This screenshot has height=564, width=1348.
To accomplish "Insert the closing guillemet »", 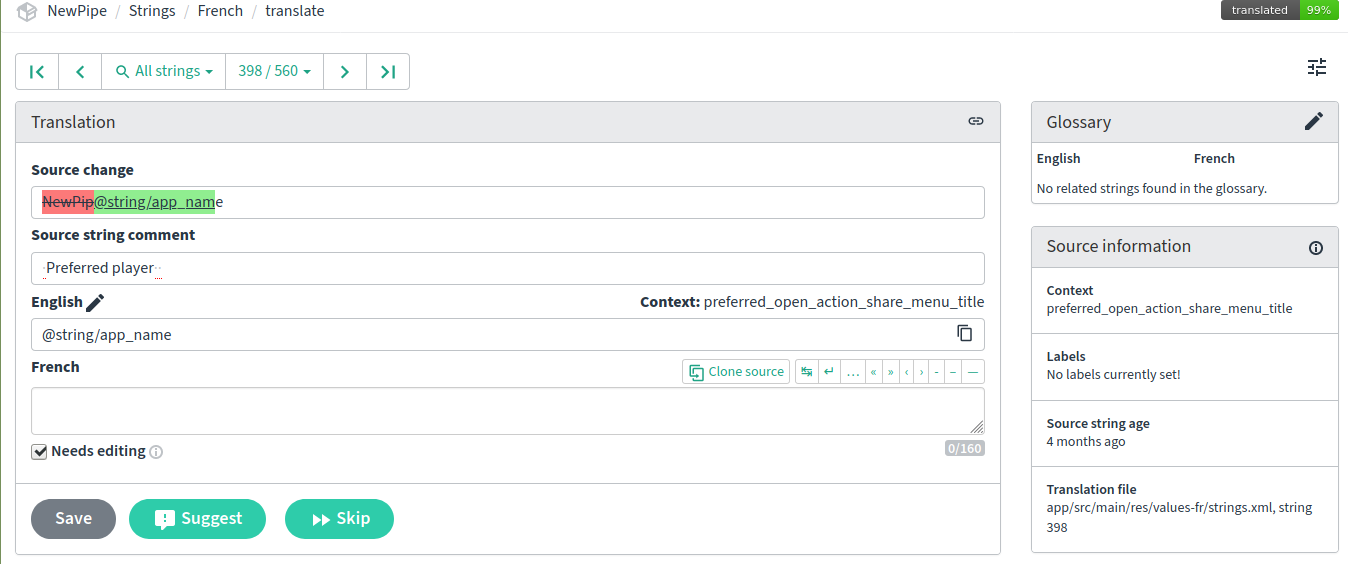I will 890,372.
